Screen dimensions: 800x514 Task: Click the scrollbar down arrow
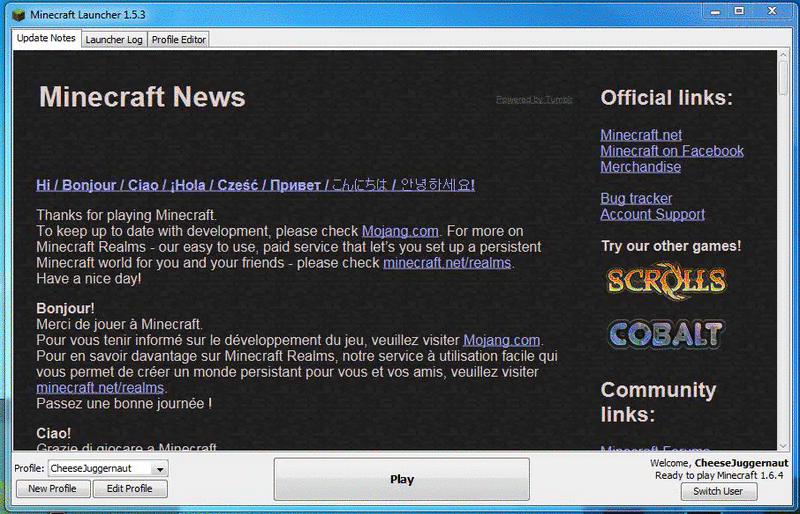pyautogui.click(x=783, y=446)
